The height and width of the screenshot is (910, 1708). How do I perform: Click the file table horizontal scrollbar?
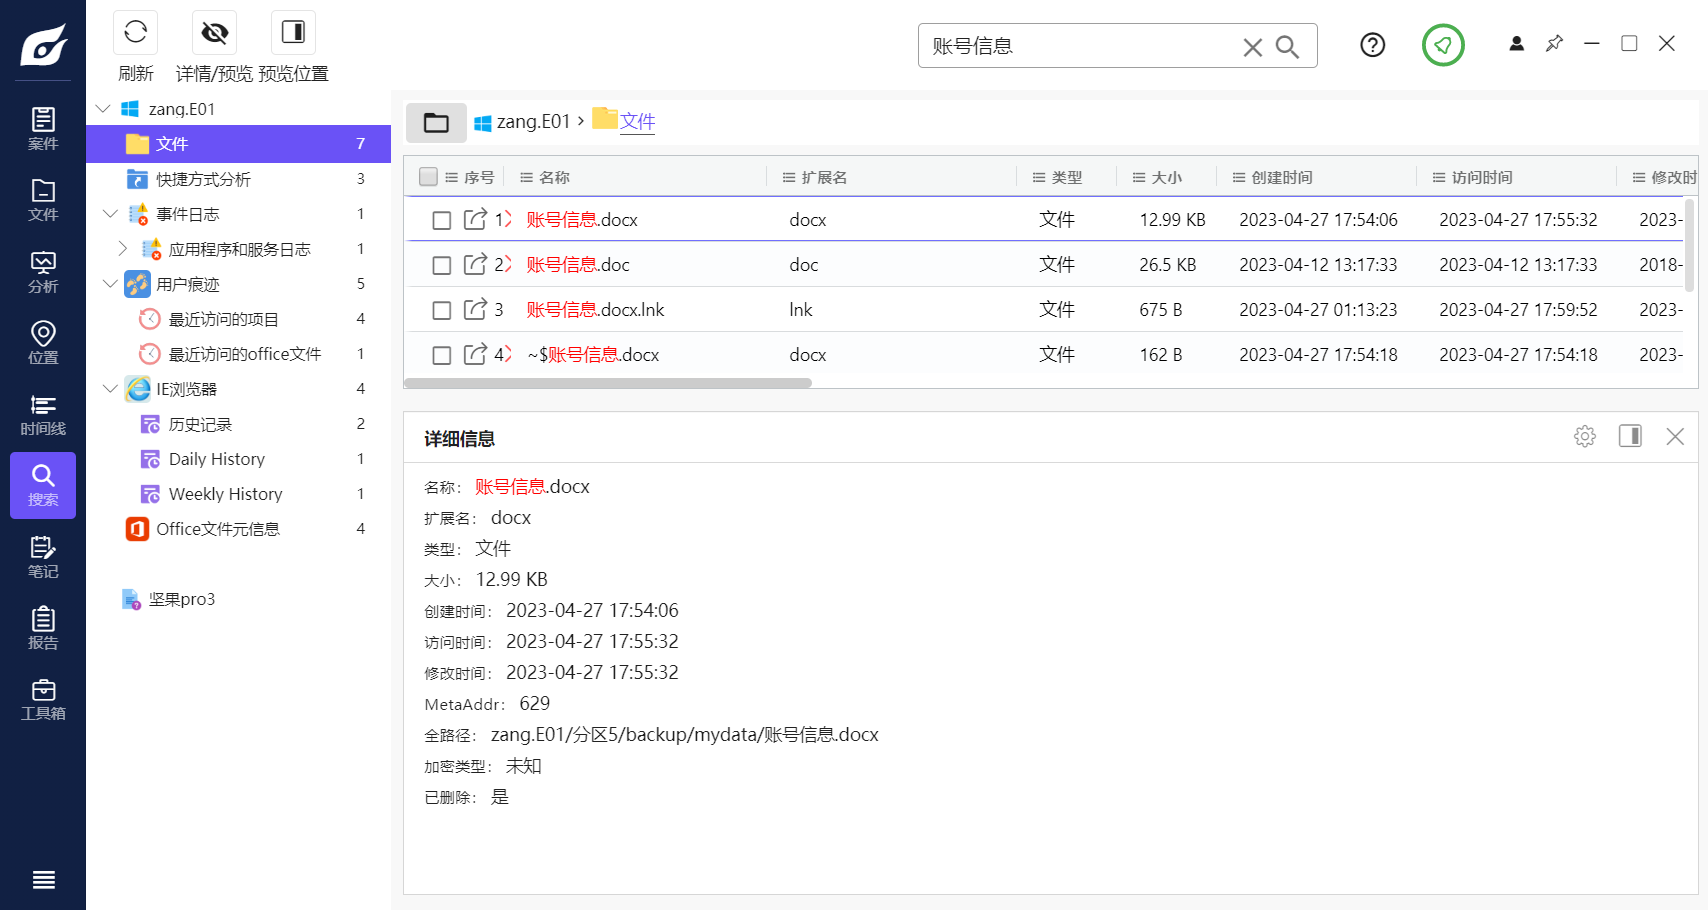click(608, 383)
